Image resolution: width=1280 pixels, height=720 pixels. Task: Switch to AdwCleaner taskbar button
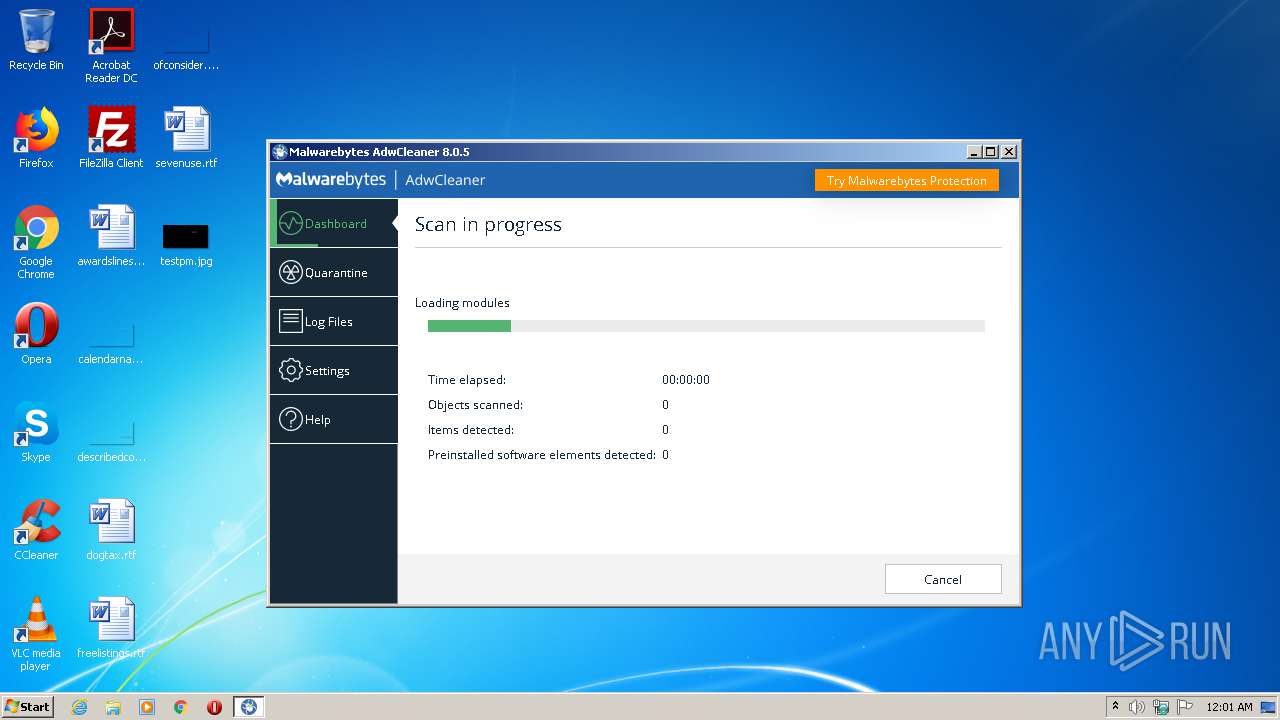click(x=249, y=707)
